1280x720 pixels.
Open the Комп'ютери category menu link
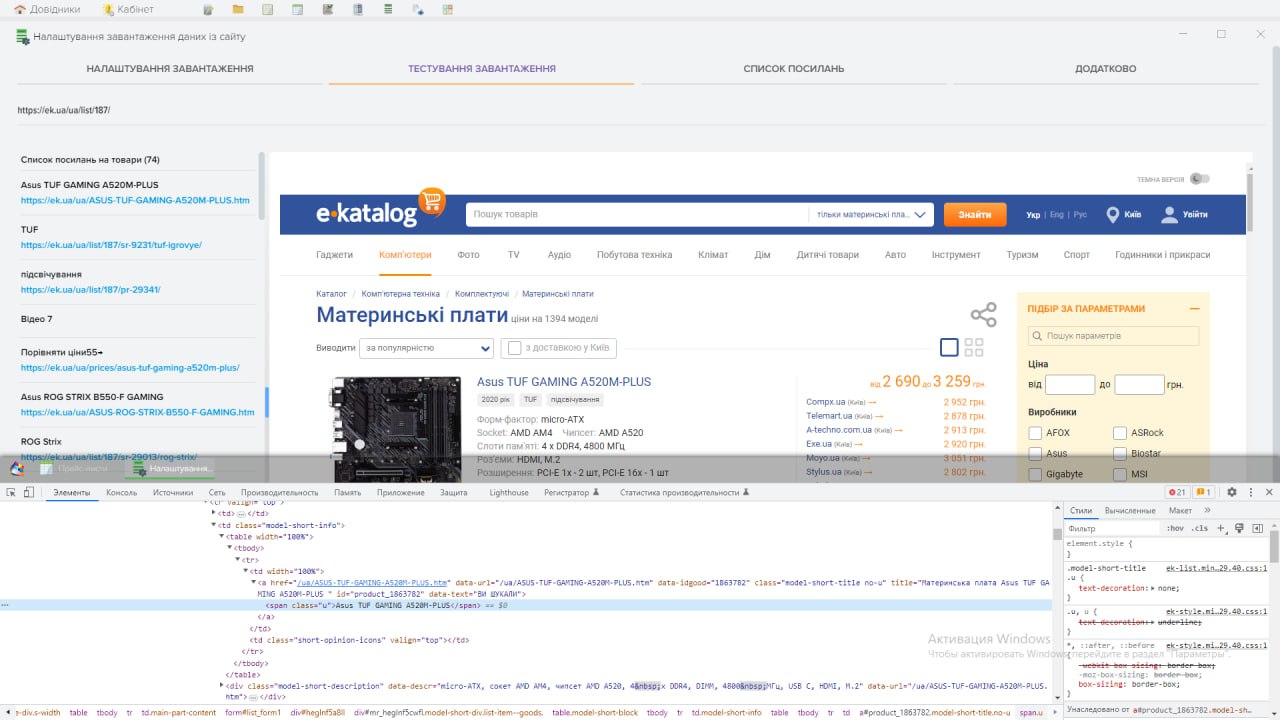click(405, 255)
